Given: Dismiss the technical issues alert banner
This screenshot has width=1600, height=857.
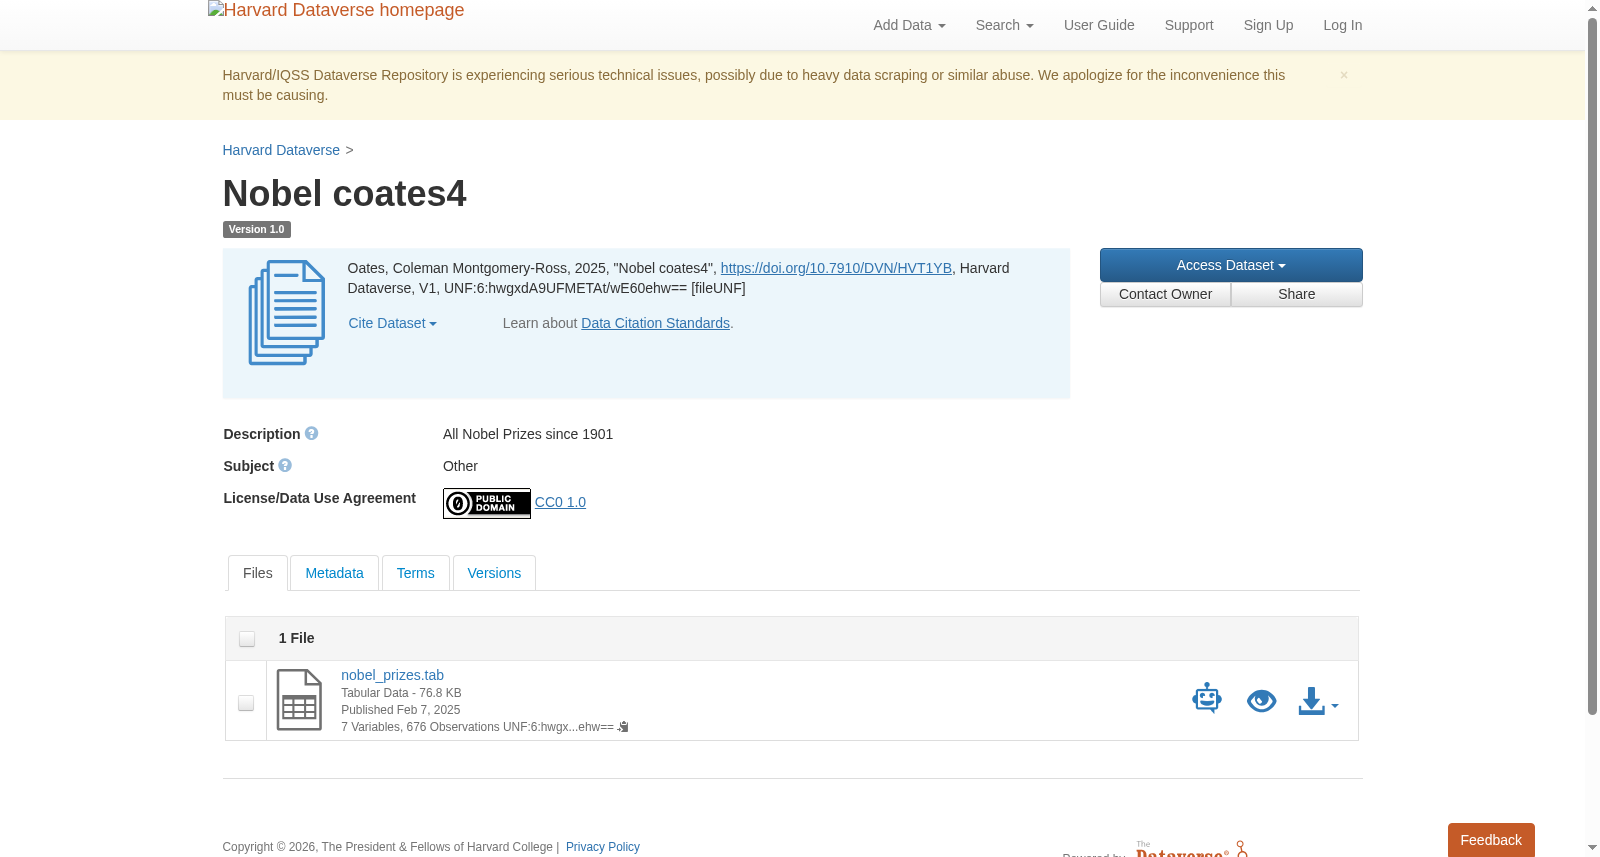Looking at the screenshot, I should [x=1344, y=75].
